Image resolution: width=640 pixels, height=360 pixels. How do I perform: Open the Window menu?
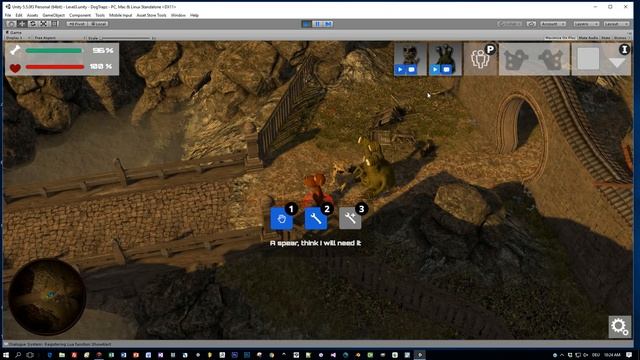point(178,15)
